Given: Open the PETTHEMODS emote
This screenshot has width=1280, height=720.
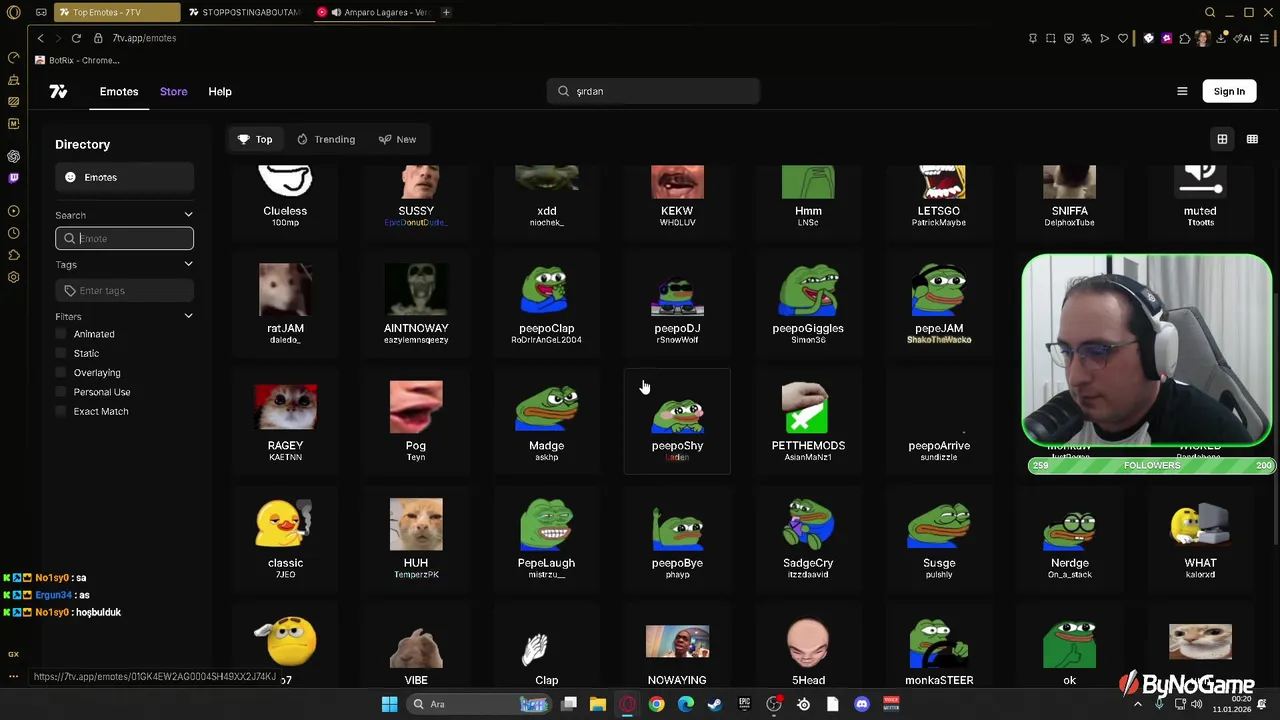Looking at the screenshot, I should click(808, 420).
